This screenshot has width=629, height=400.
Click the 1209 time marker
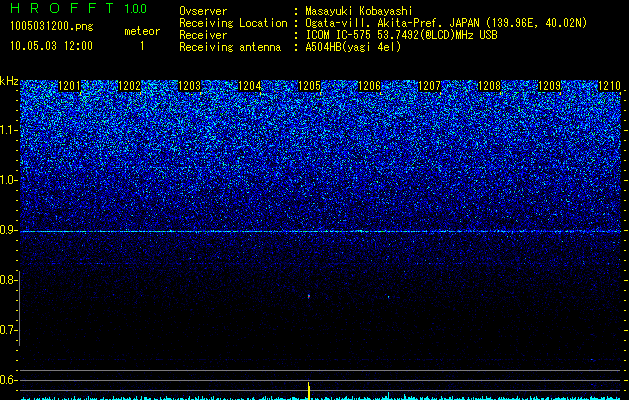[x=550, y=86]
